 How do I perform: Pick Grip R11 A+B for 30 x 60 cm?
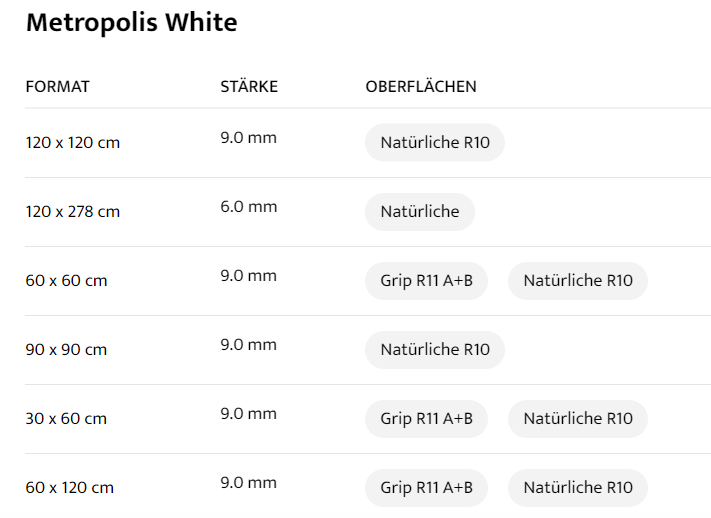[426, 418]
